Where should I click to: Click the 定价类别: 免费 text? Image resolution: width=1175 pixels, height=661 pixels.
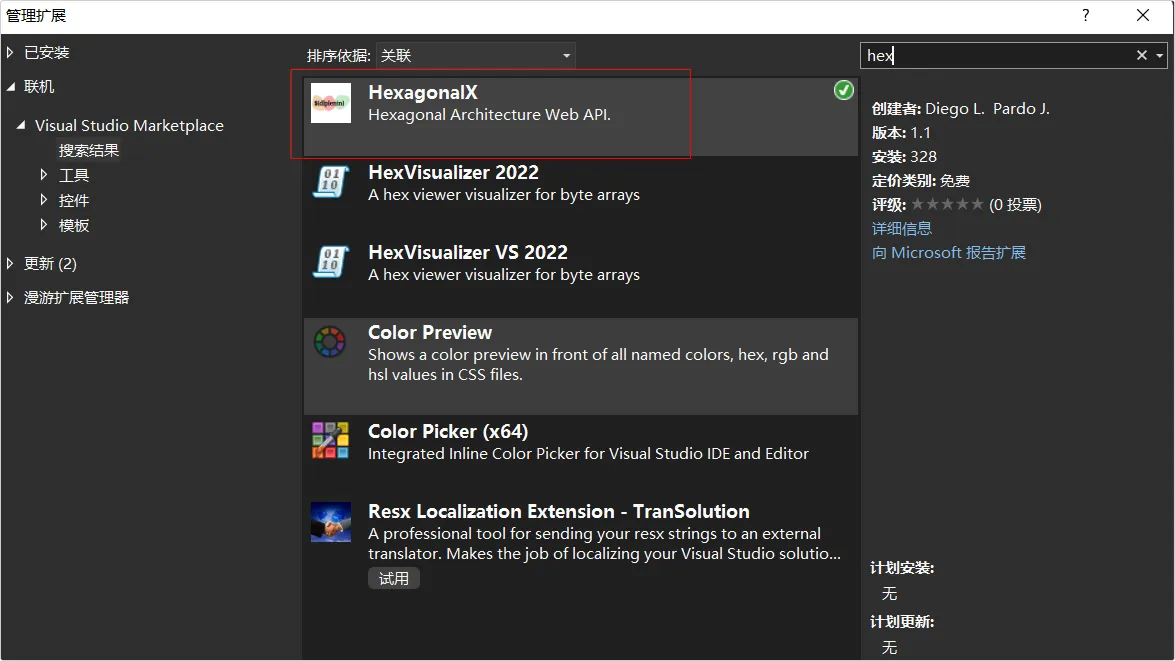pyautogui.click(x=920, y=181)
